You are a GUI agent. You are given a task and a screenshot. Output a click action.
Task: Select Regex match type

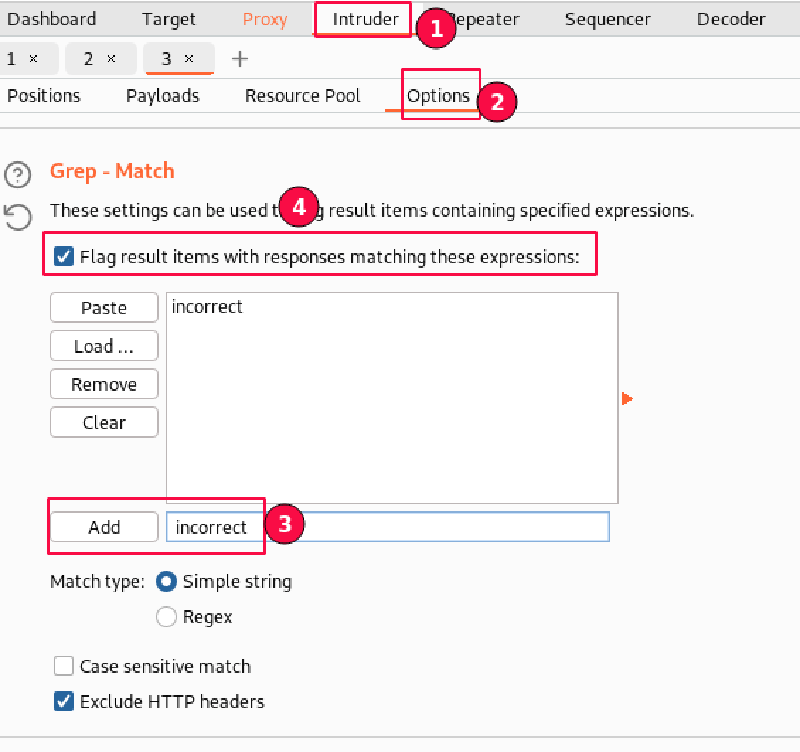coord(167,617)
